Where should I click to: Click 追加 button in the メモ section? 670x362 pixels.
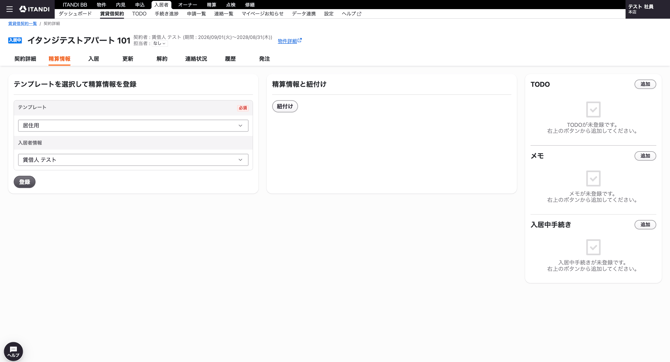point(645,156)
